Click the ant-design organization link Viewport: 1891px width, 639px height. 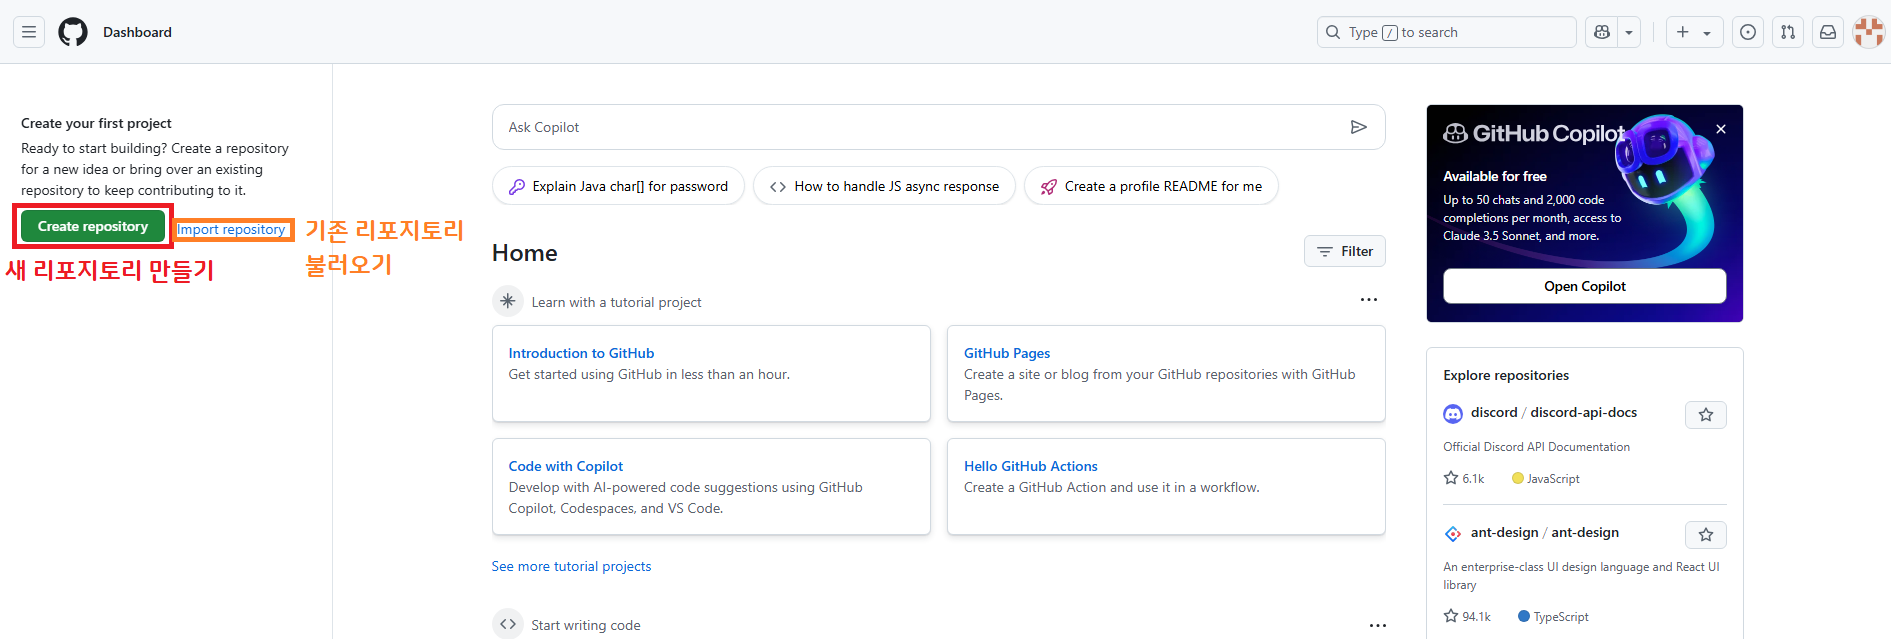coord(1504,532)
